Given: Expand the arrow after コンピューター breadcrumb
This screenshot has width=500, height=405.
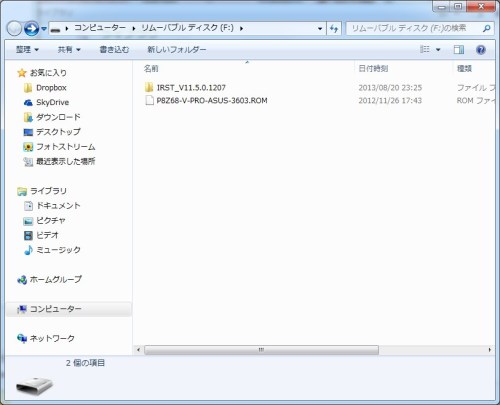Looking at the screenshot, I should 134,29.
